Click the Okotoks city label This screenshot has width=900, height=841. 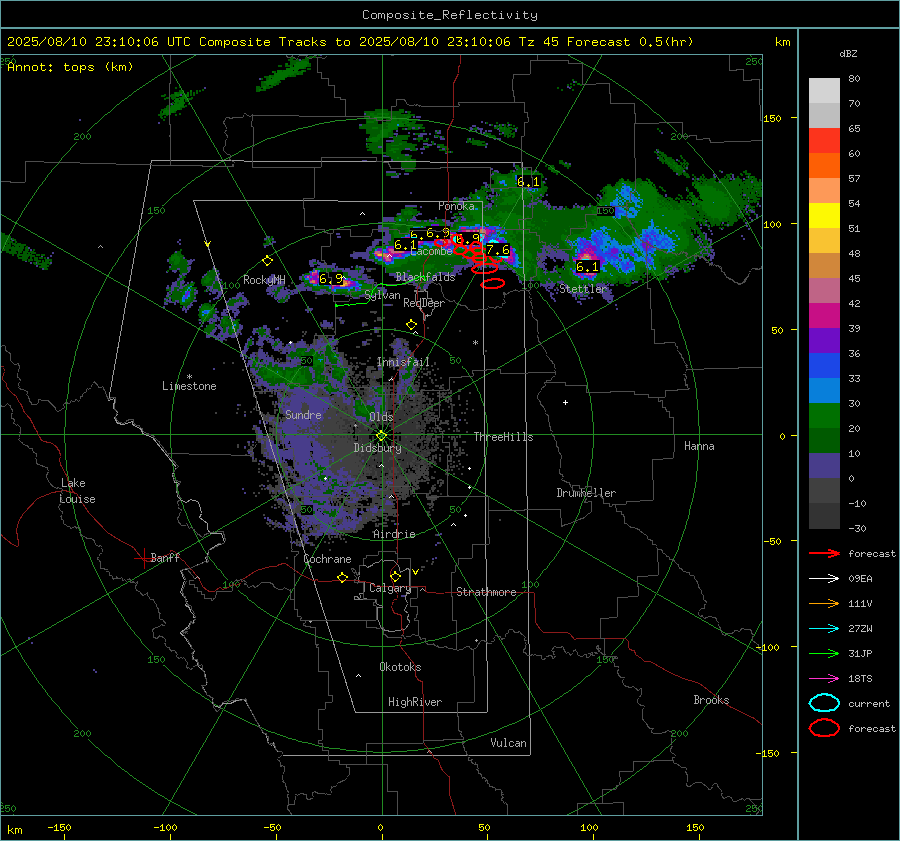(400, 667)
